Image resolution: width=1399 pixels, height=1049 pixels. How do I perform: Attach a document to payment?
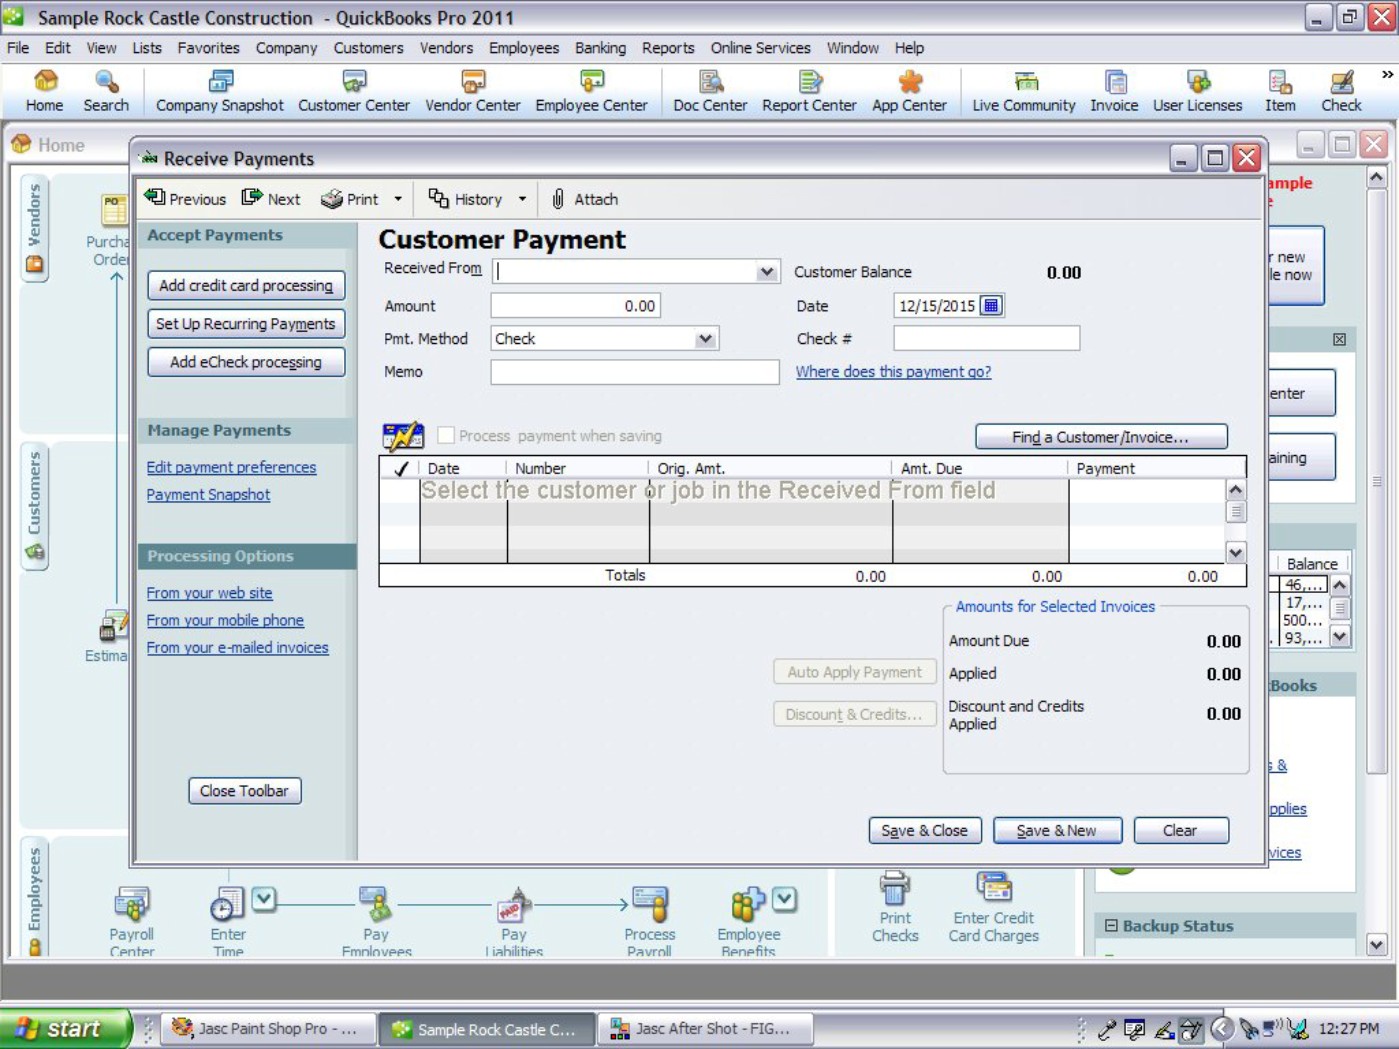coord(585,199)
